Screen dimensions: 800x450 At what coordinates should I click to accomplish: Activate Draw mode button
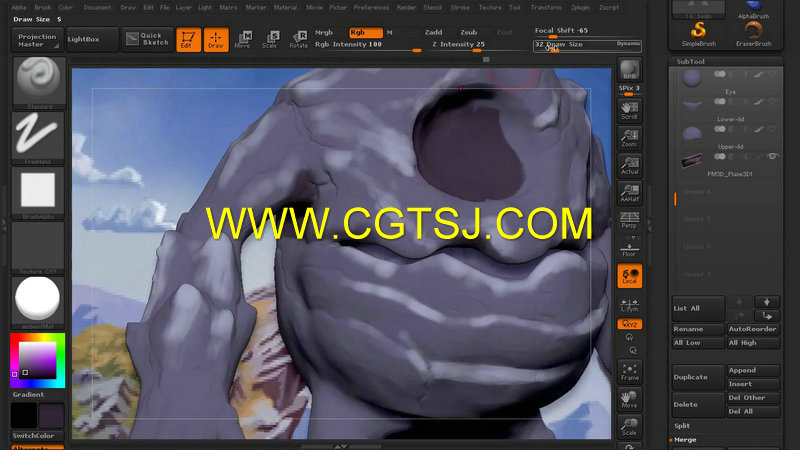pyautogui.click(x=216, y=40)
